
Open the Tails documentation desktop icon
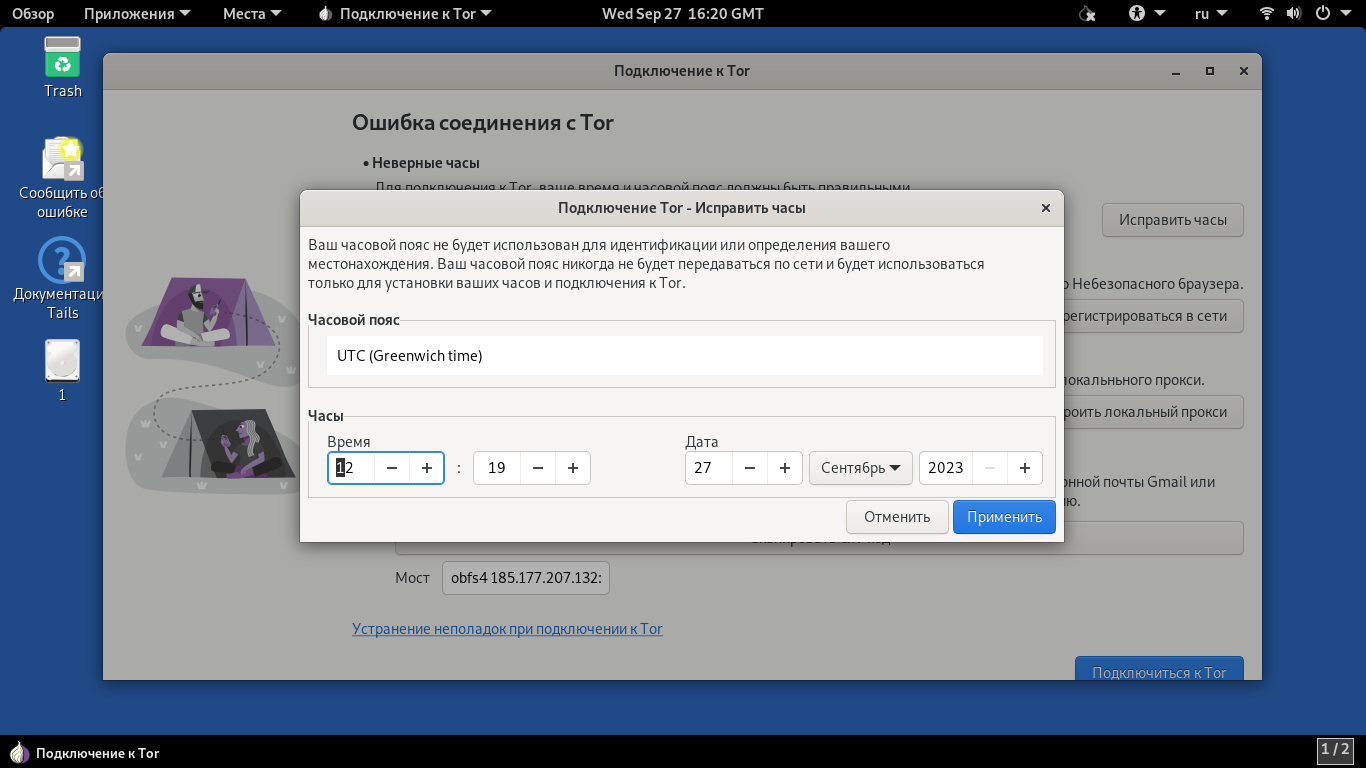click(x=62, y=262)
